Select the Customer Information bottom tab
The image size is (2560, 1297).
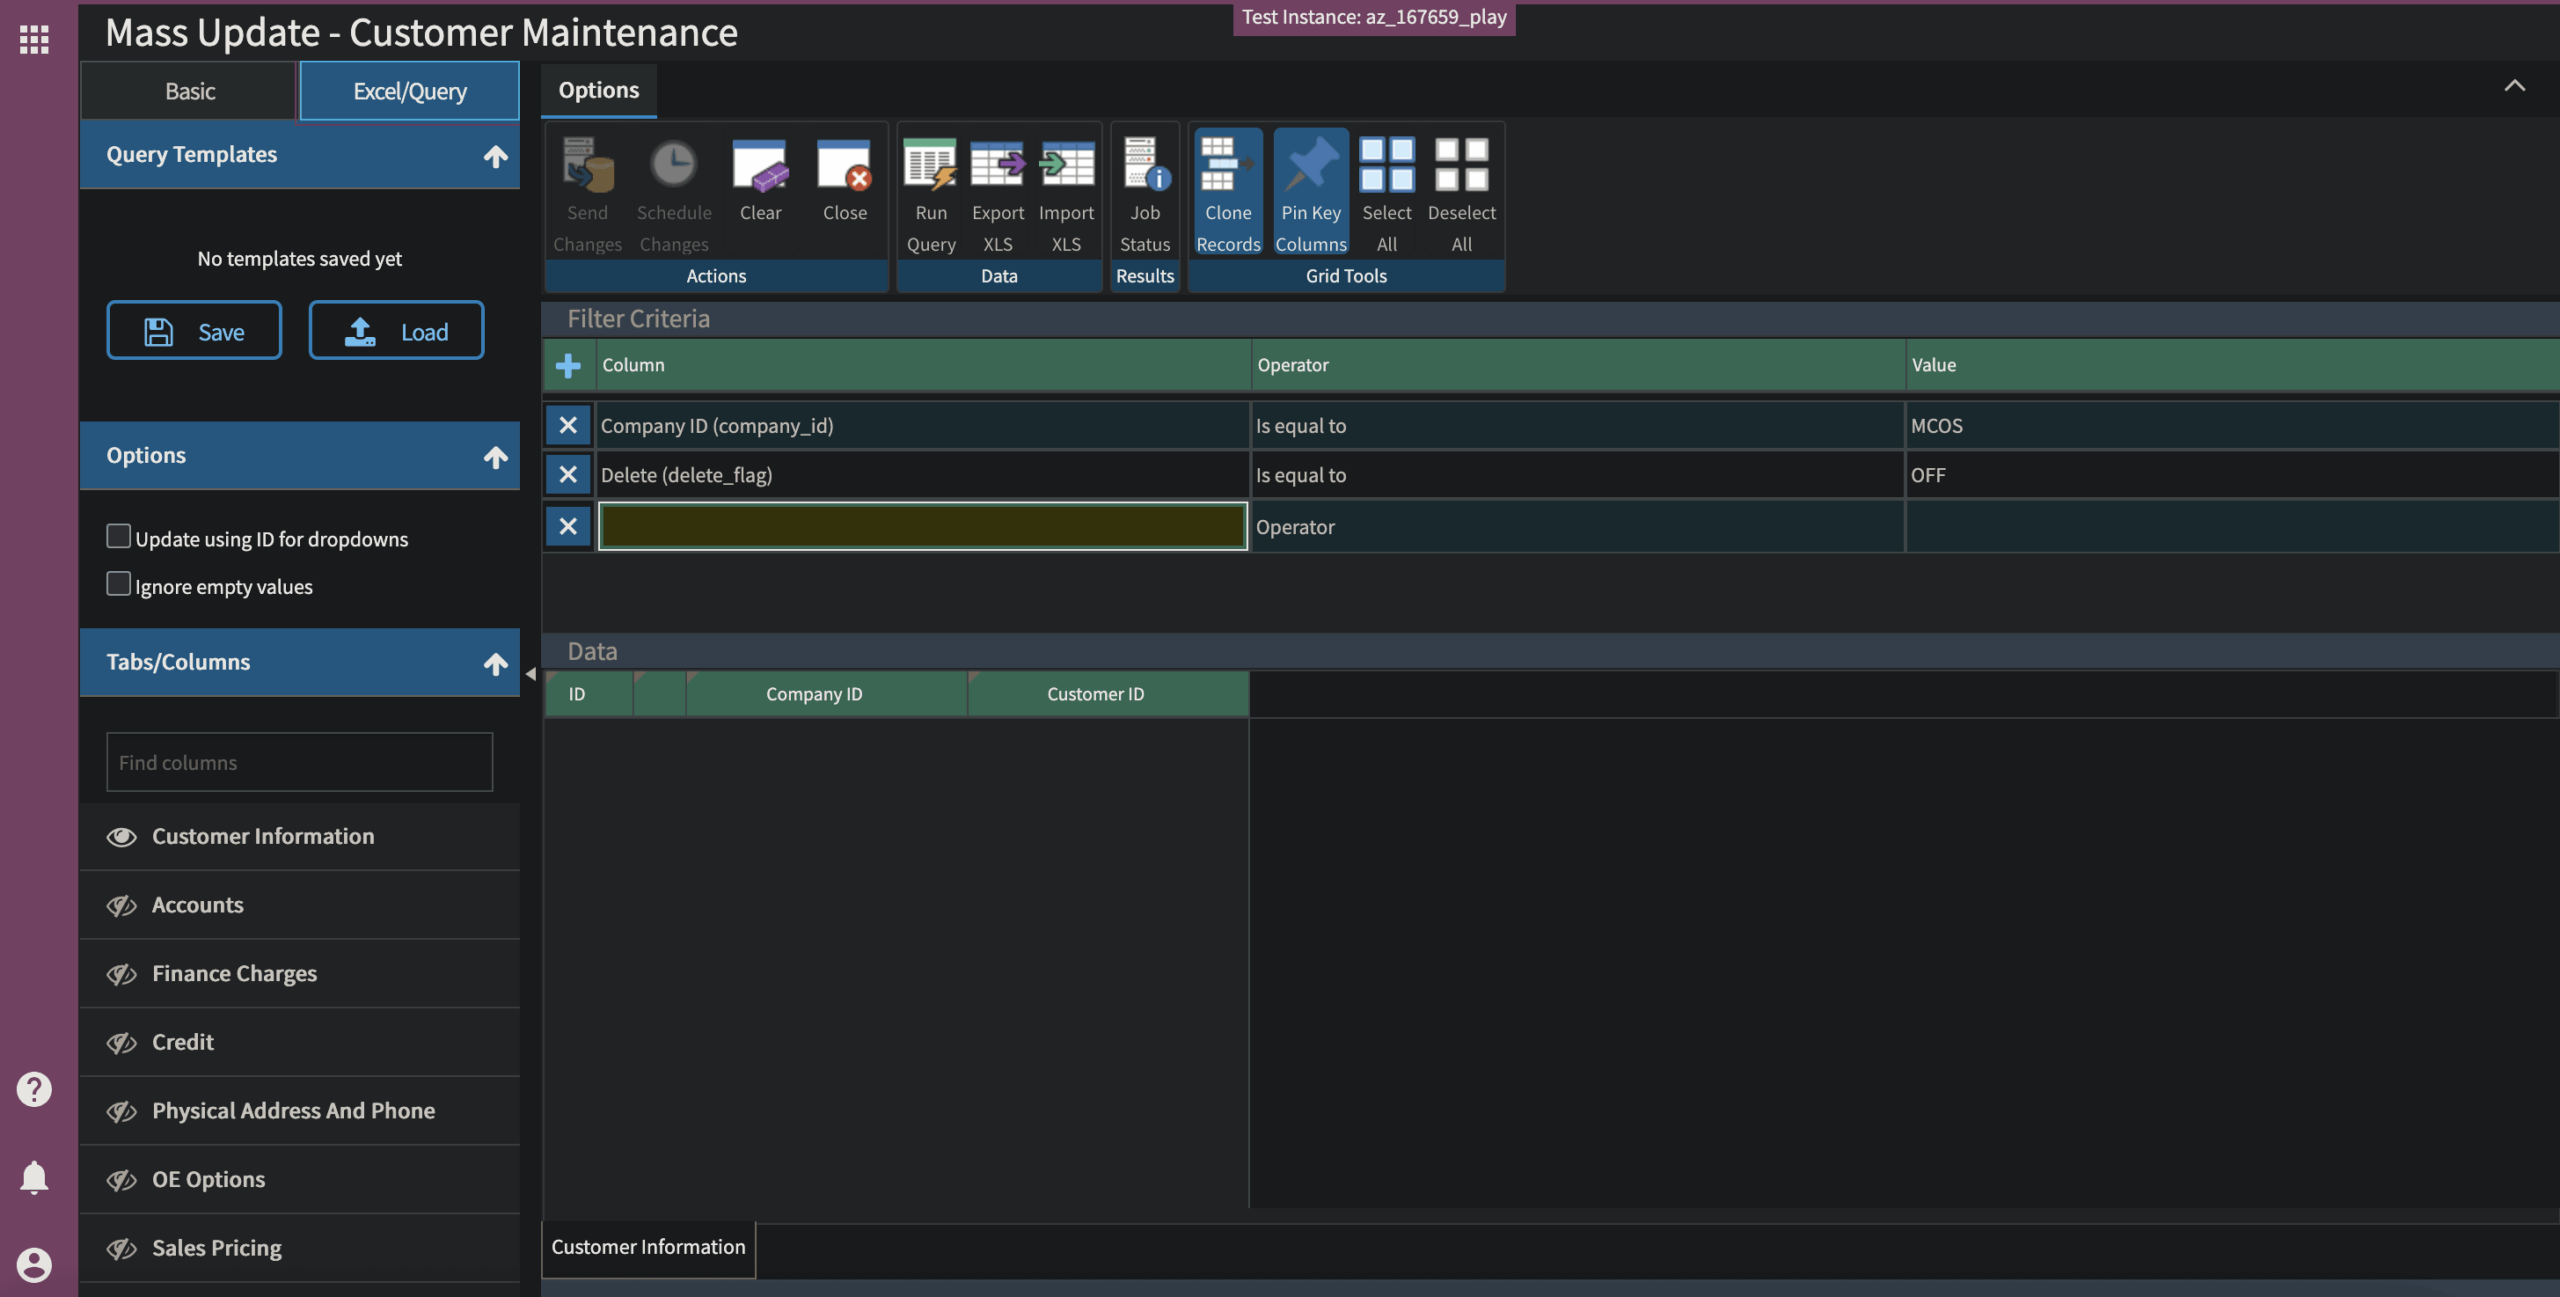648,1247
